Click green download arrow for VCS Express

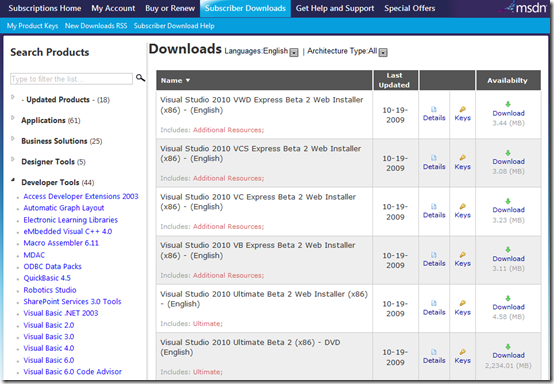[x=508, y=153]
